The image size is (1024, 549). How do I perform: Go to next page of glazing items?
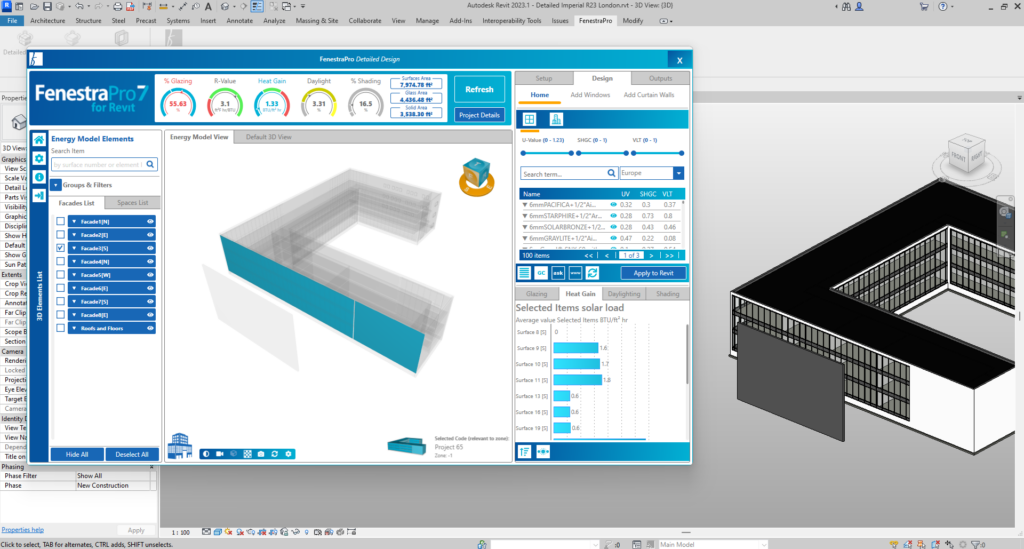(650, 256)
